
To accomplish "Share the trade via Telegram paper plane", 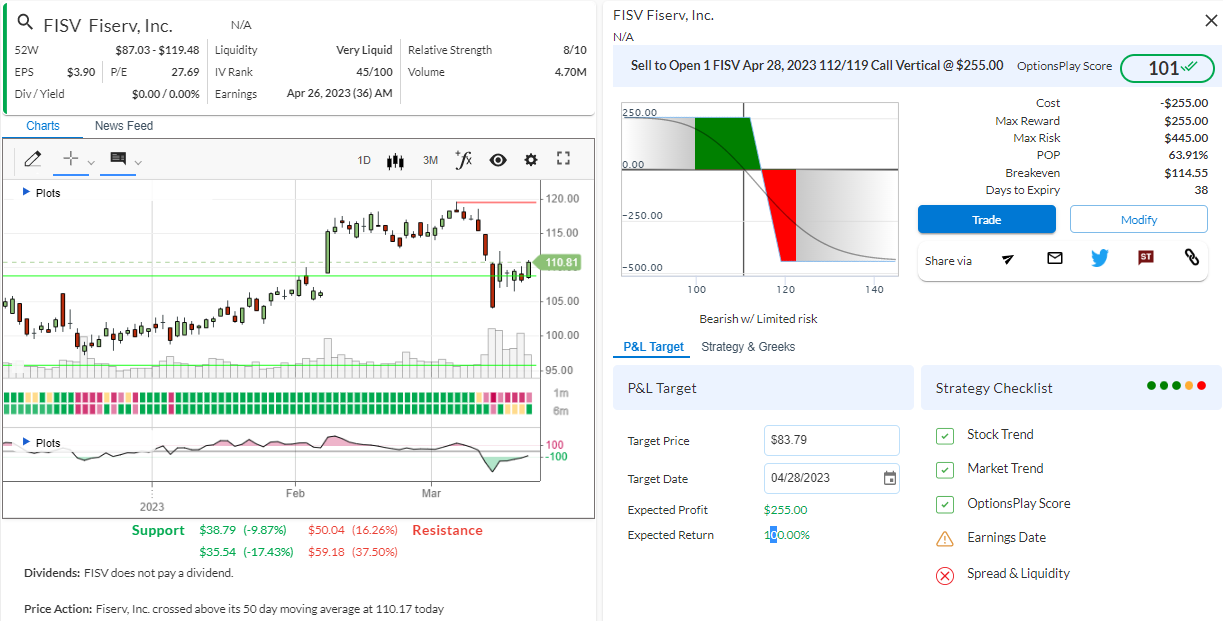I will point(1008,259).
